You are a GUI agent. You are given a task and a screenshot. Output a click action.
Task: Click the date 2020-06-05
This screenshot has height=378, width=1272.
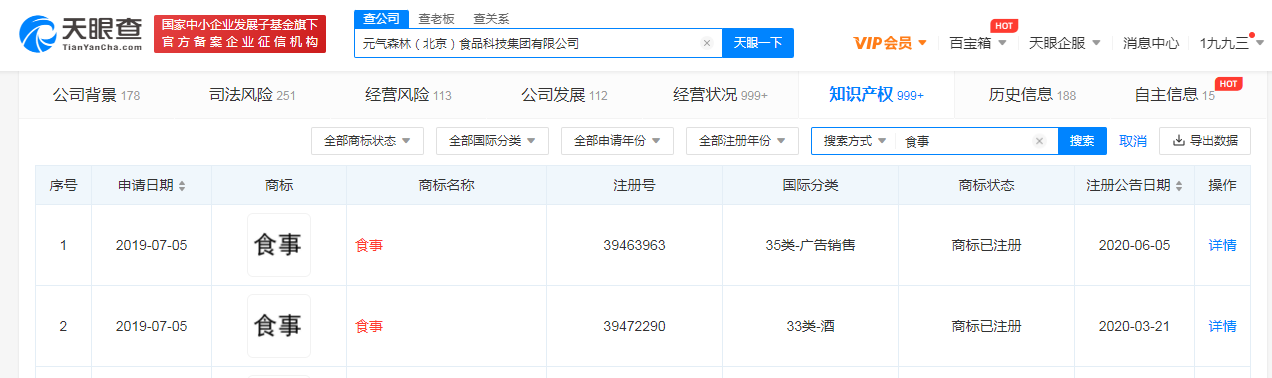[x=1134, y=245]
